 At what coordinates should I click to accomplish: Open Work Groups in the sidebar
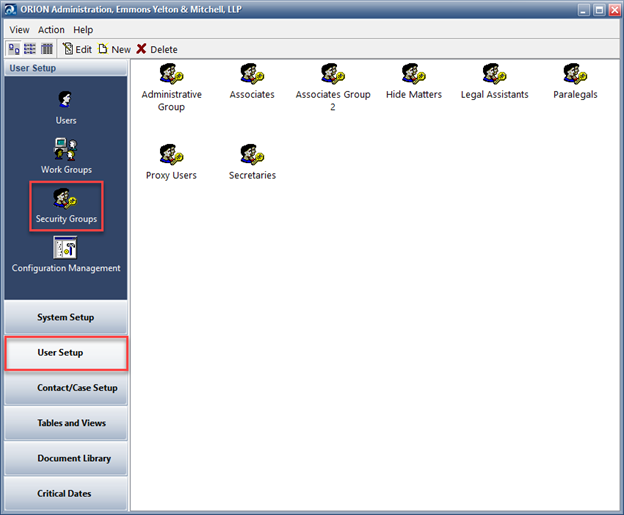pos(66,156)
